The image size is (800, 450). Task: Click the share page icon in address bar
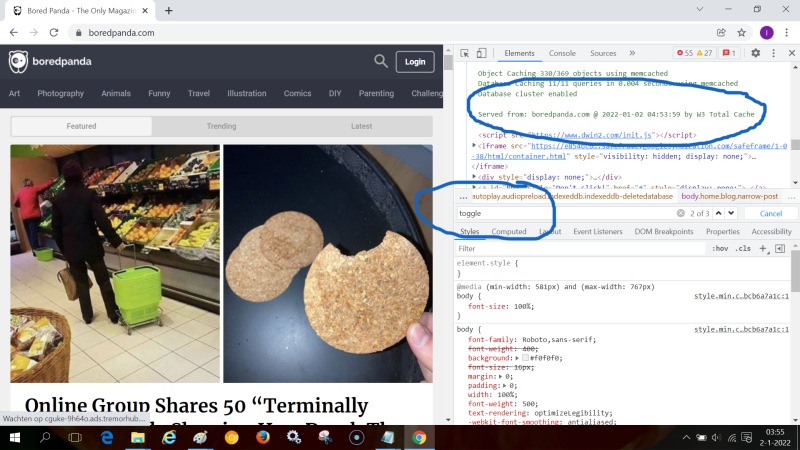(721, 33)
